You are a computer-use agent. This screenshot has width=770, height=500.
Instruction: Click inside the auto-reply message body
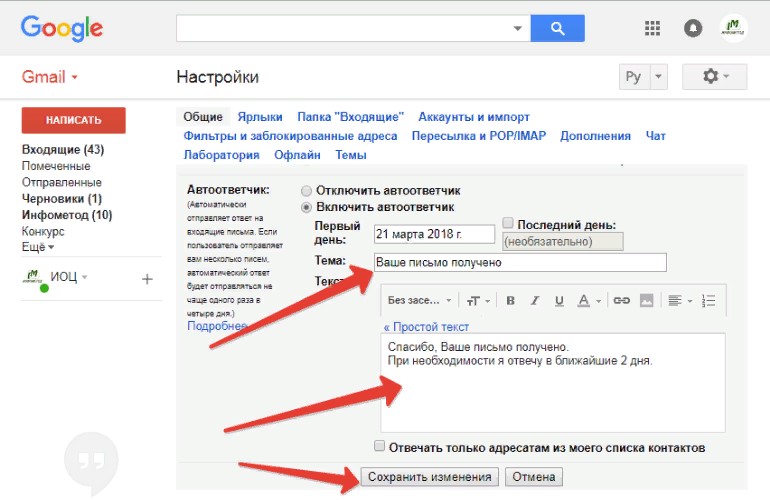point(552,383)
